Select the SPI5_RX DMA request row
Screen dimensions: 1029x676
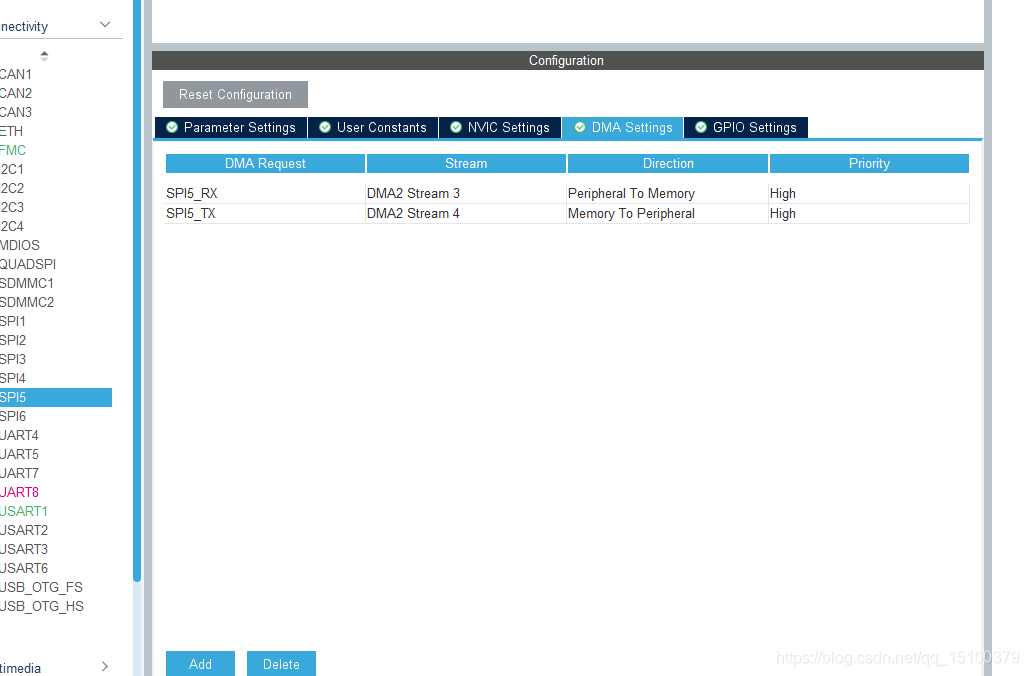(567, 194)
